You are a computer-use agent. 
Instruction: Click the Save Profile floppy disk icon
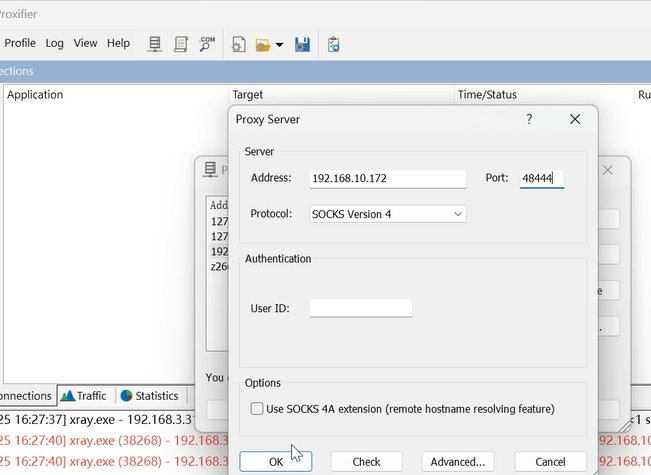302,44
